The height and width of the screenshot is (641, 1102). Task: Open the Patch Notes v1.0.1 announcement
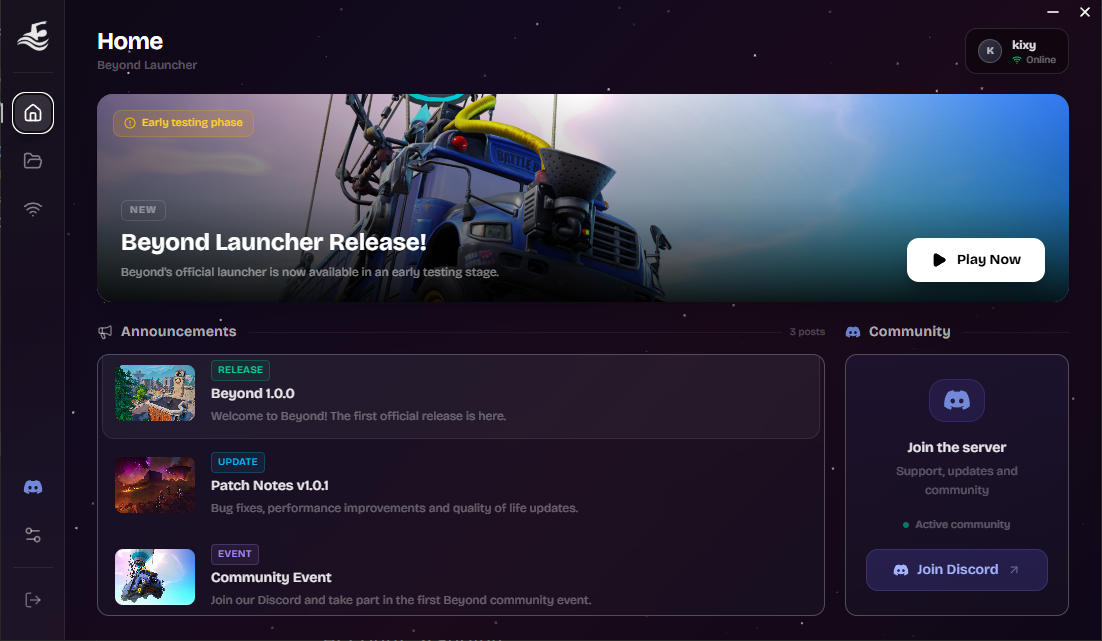point(460,486)
